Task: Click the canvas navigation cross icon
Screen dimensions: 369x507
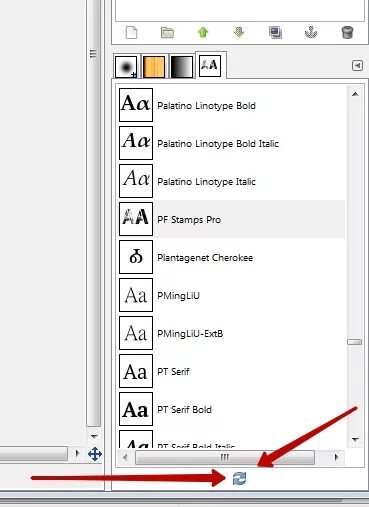Action: (x=95, y=454)
